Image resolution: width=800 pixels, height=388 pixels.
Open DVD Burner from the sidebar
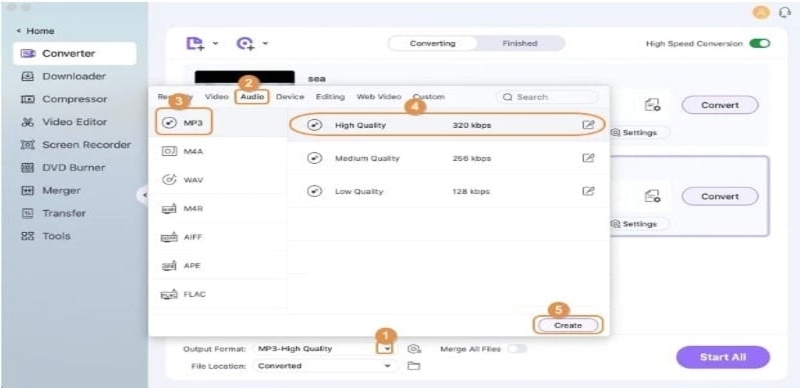[74, 167]
